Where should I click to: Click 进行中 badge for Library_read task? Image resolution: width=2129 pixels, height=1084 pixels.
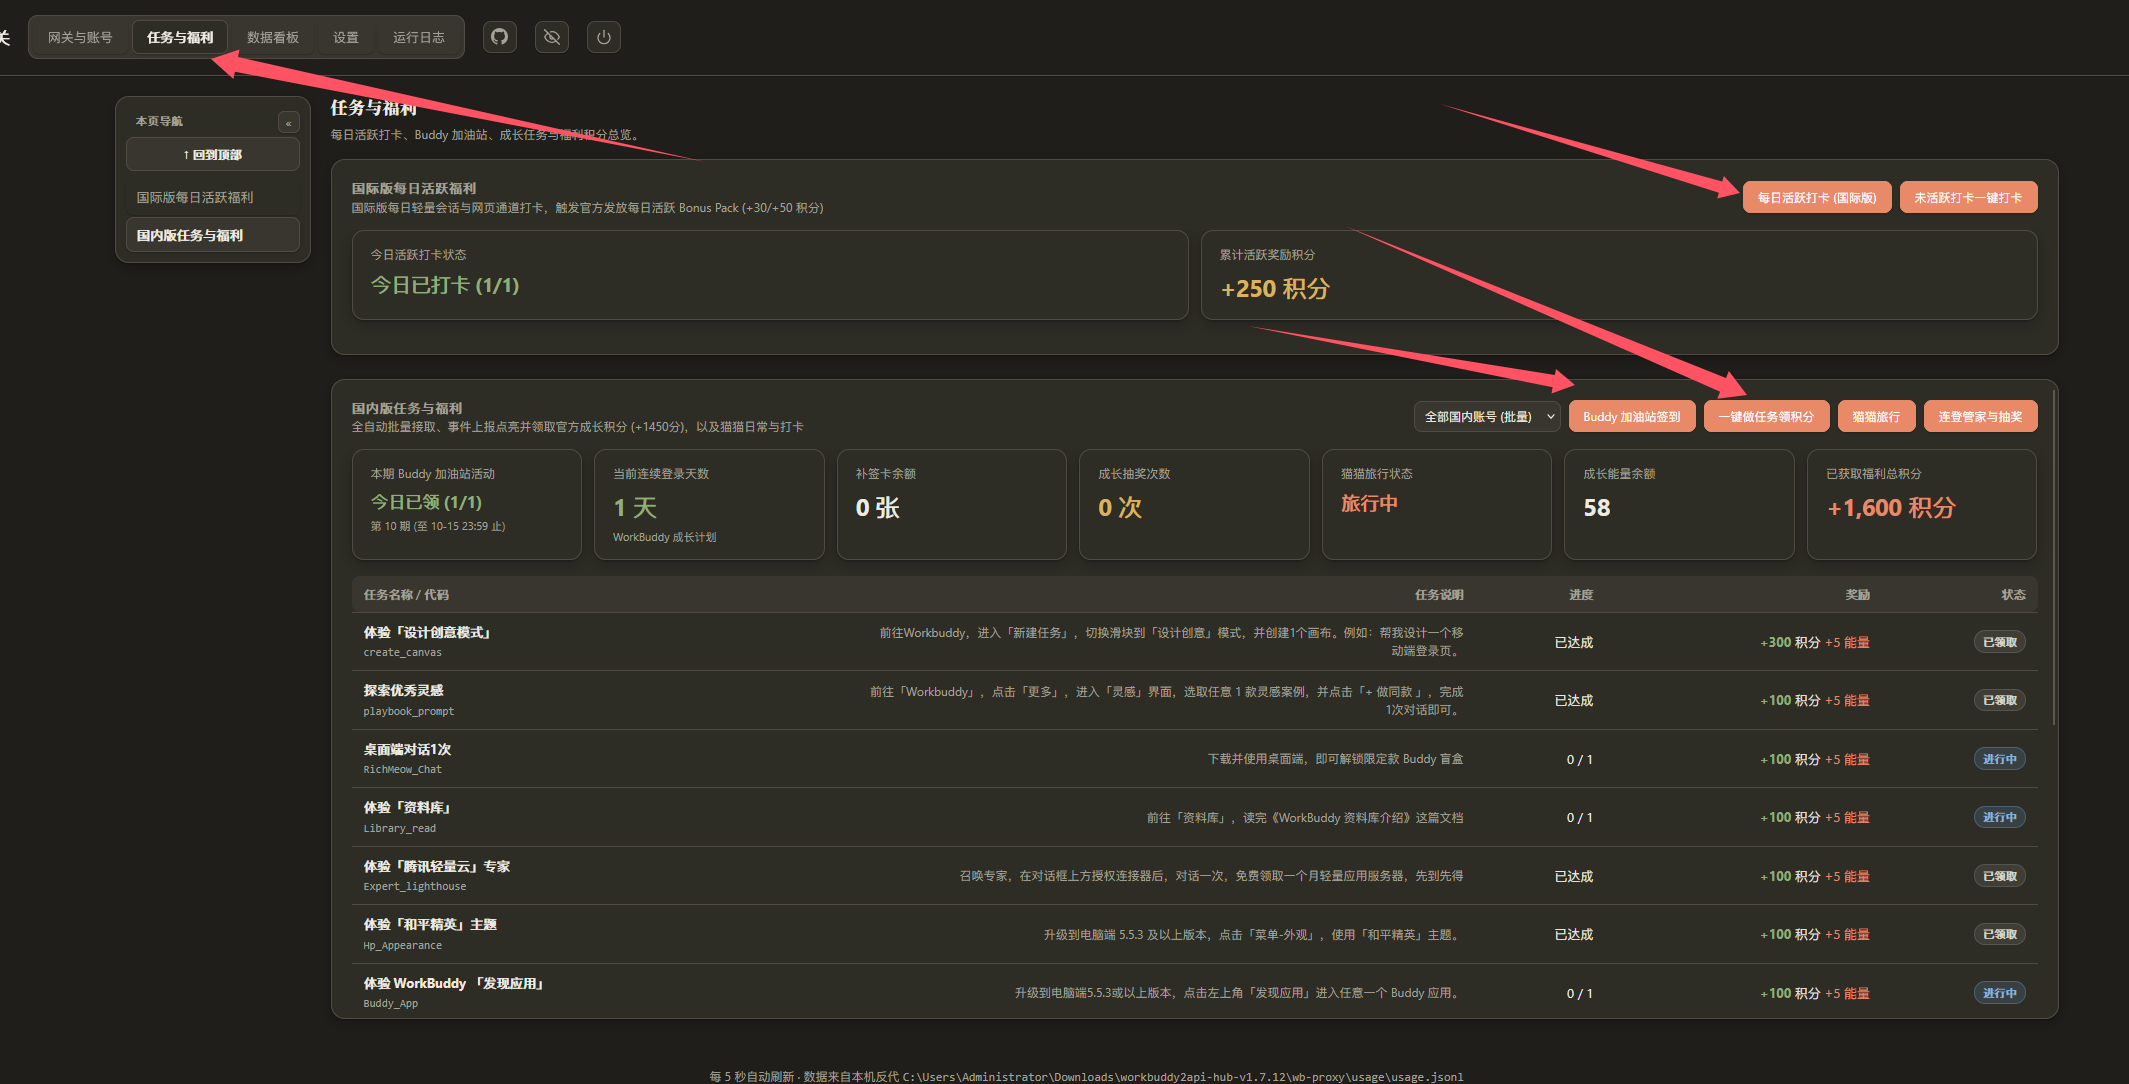(2000, 818)
